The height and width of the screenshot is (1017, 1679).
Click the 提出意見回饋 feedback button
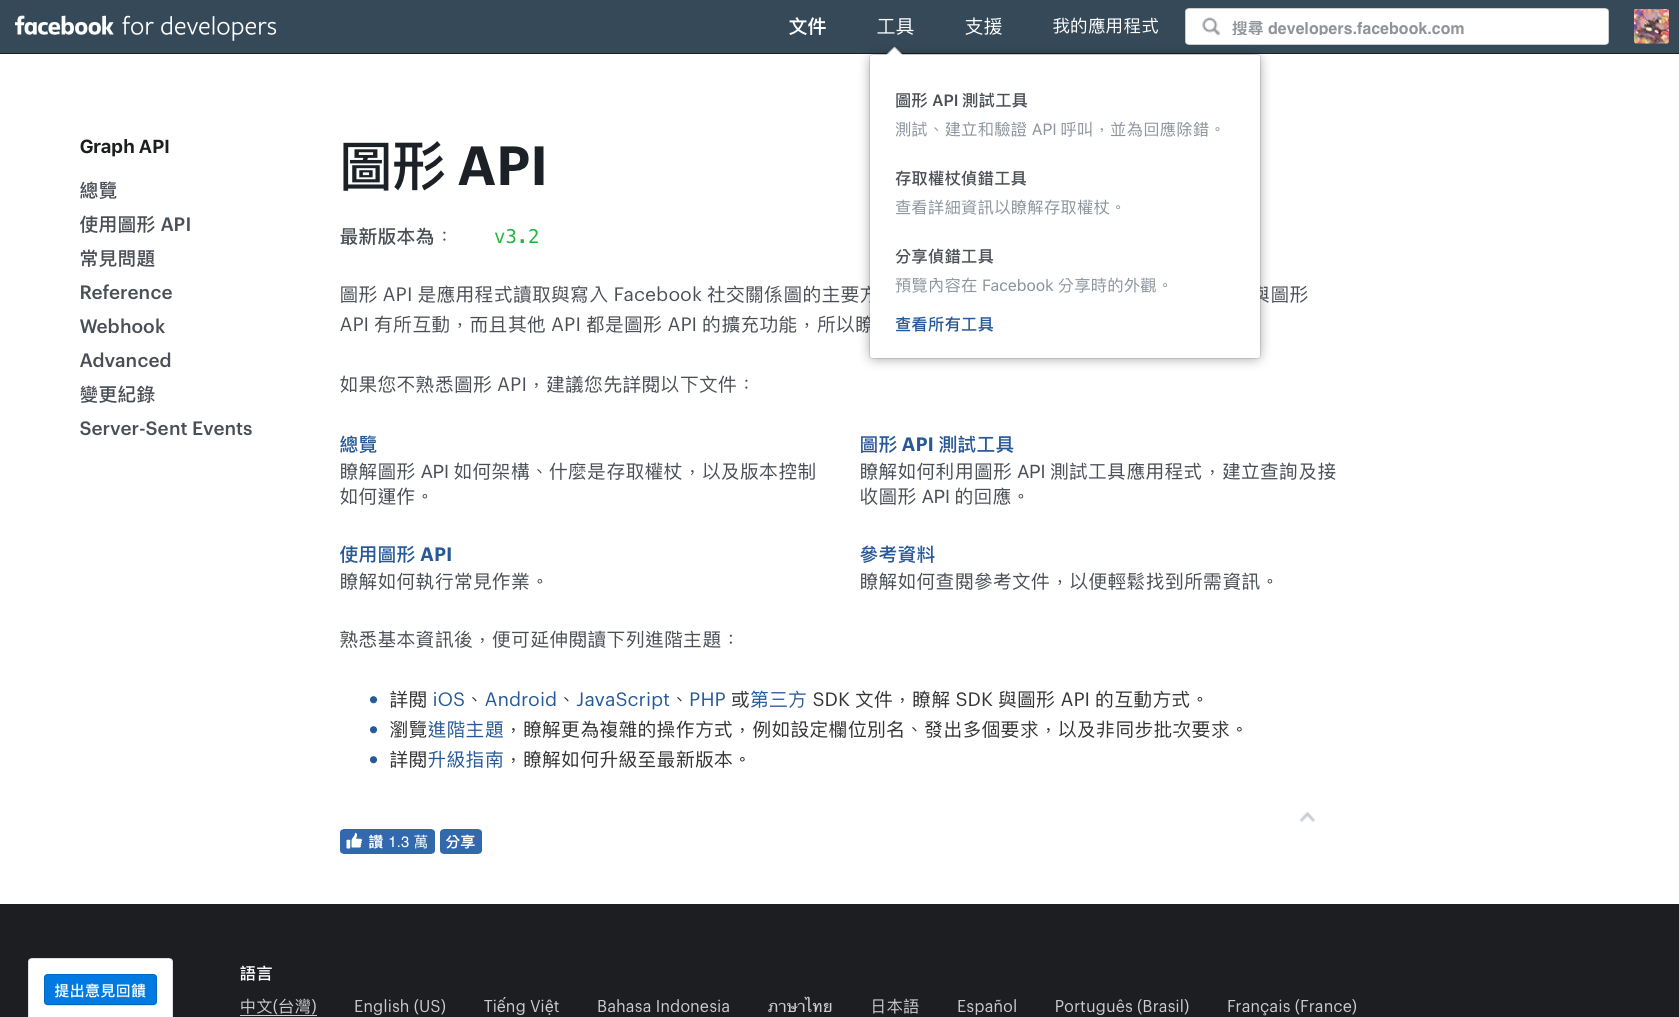pos(100,990)
